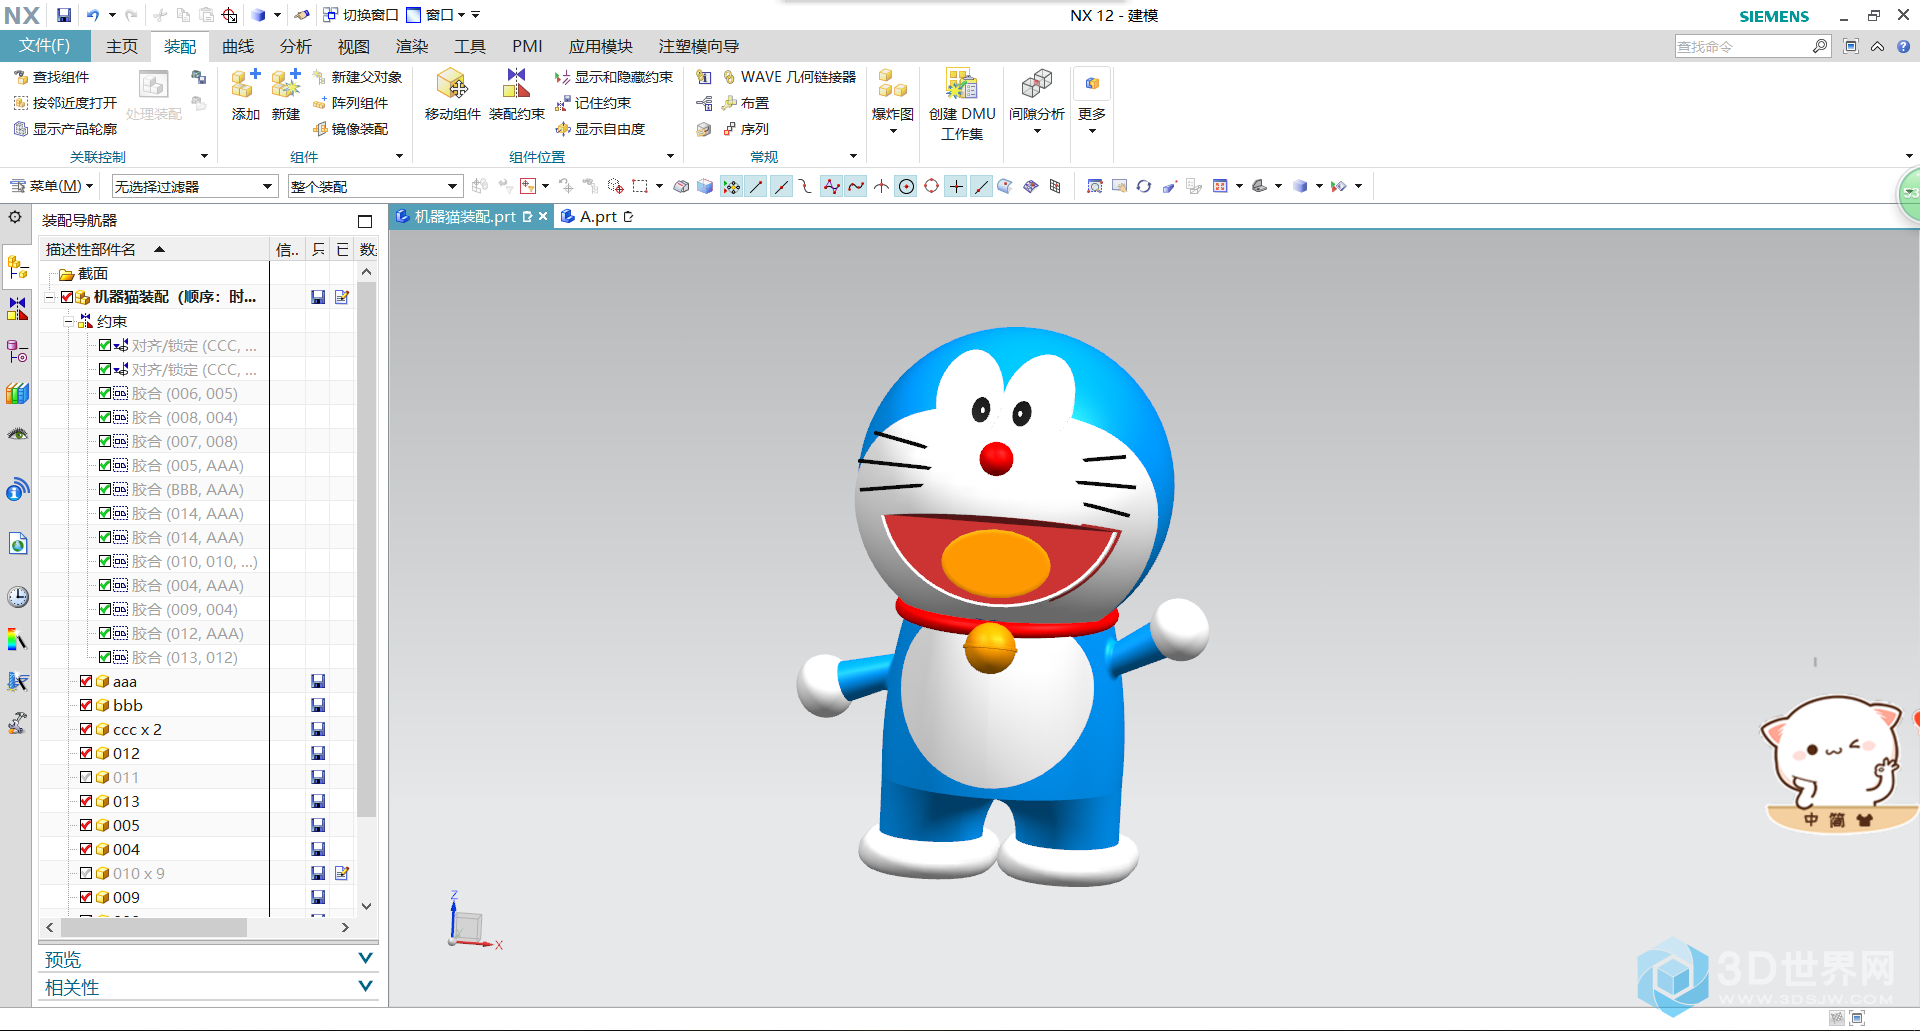Viewport: 1920px width, 1031px height.
Task: Click the help question mark icon
Action: coord(1904,46)
